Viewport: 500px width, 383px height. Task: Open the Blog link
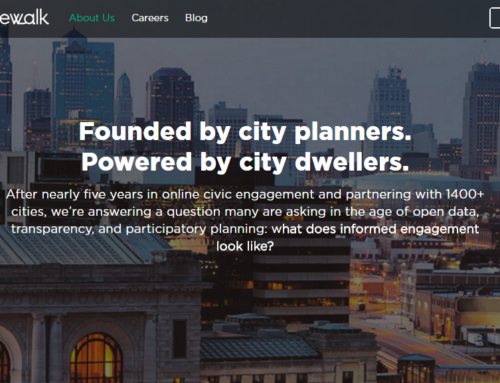[196, 18]
